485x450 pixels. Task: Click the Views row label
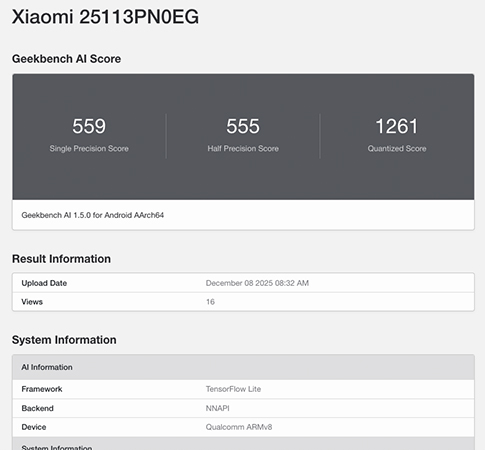pyautogui.click(x=32, y=302)
